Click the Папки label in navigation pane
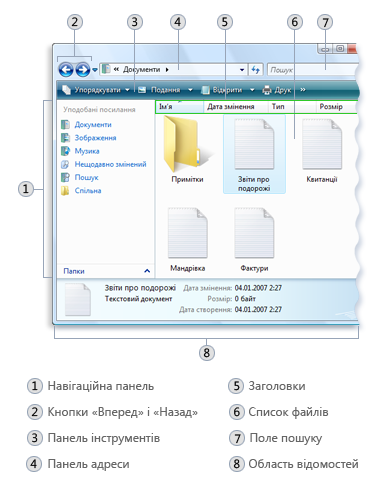 74,271
